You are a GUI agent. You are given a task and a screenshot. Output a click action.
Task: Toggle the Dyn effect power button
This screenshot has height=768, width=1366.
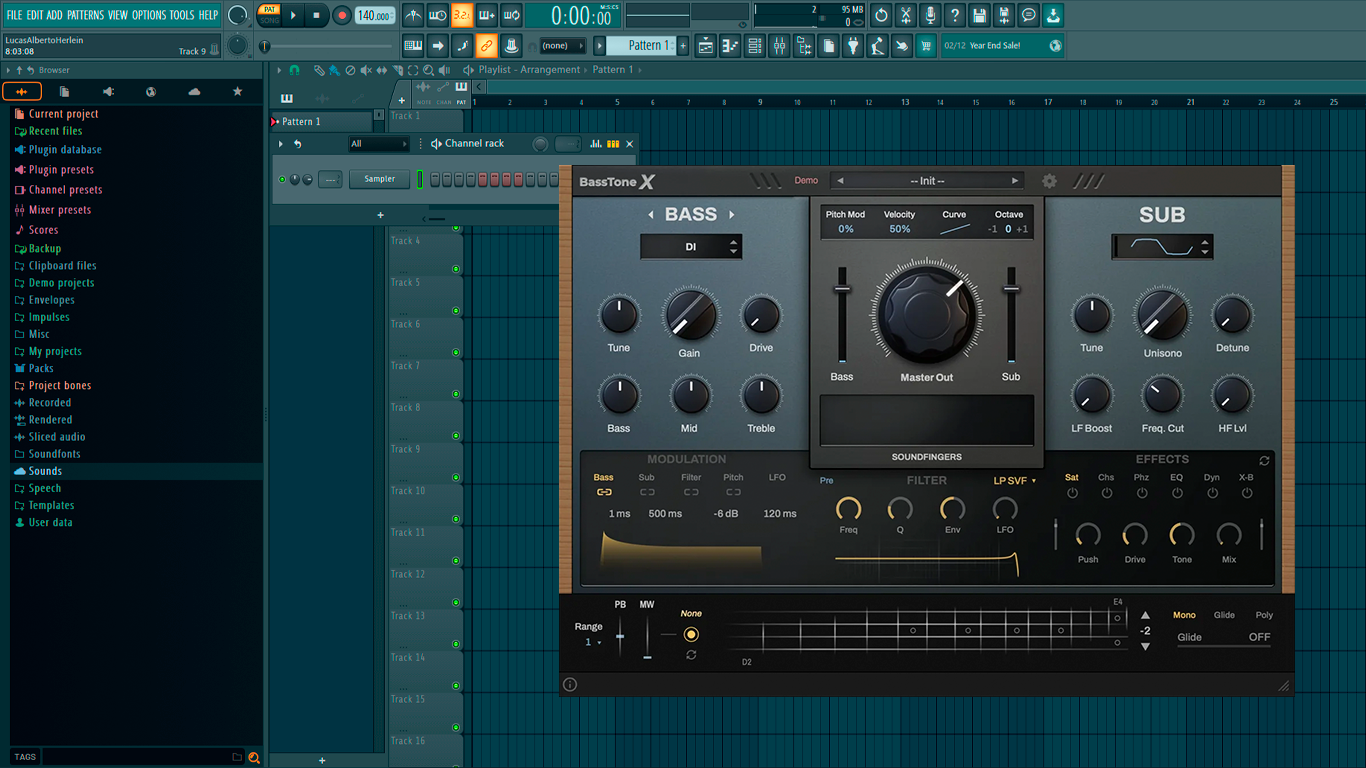1212,493
